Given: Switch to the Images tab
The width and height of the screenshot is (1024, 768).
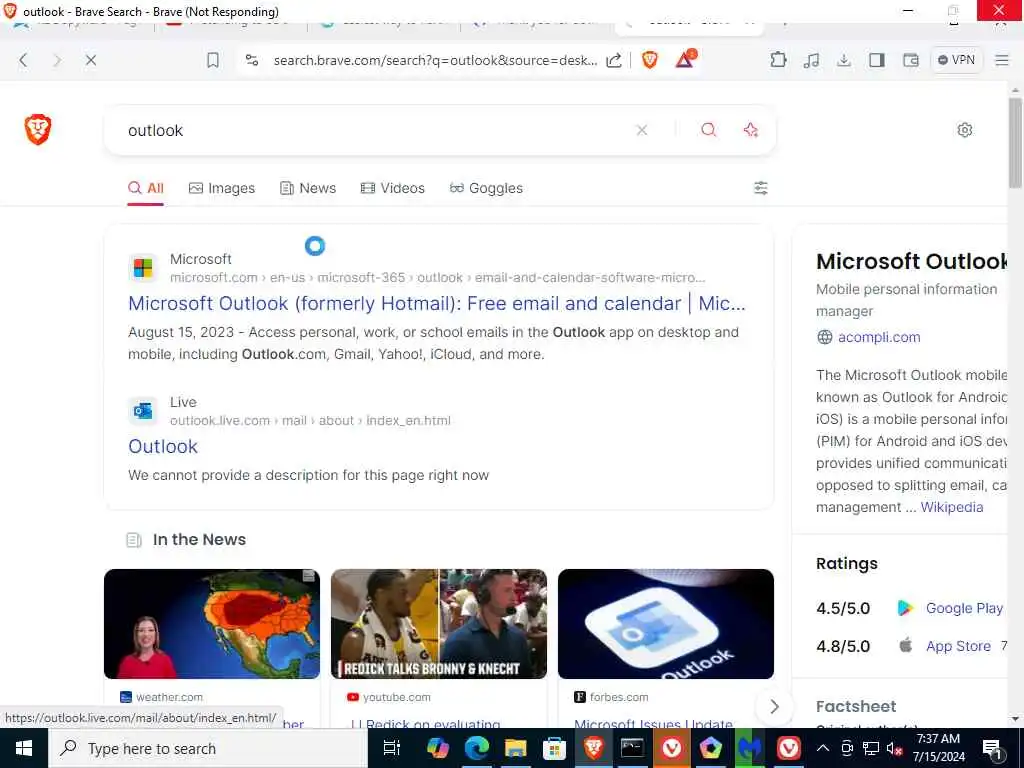Looking at the screenshot, I should 221,188.
